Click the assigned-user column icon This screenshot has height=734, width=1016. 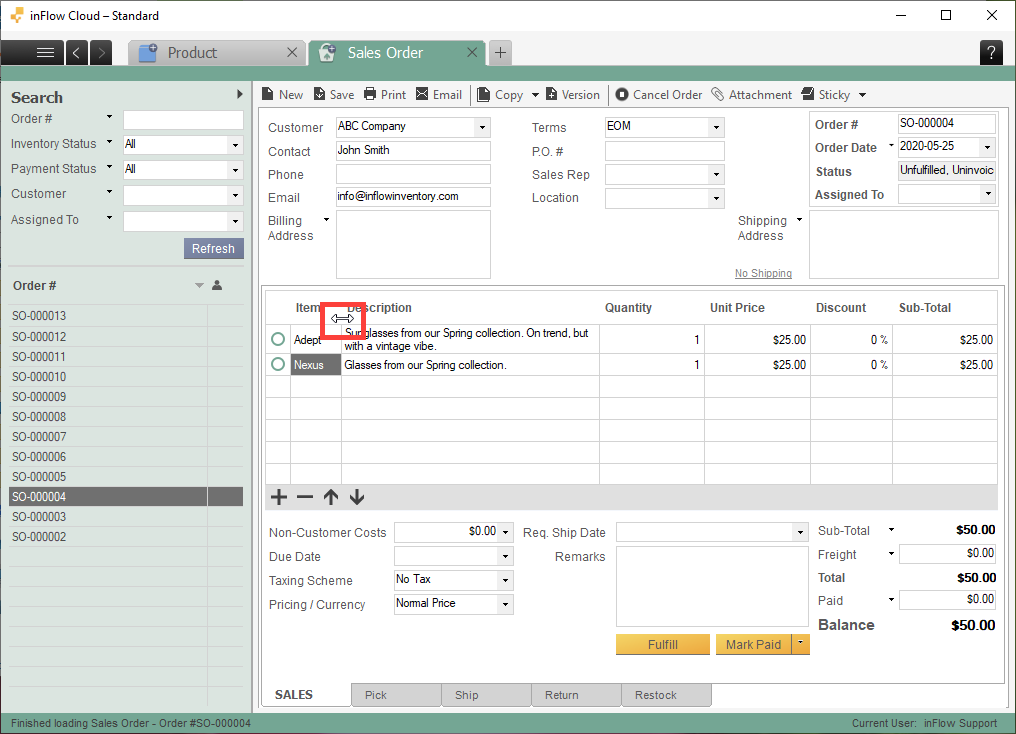click(x=217, y=285)
